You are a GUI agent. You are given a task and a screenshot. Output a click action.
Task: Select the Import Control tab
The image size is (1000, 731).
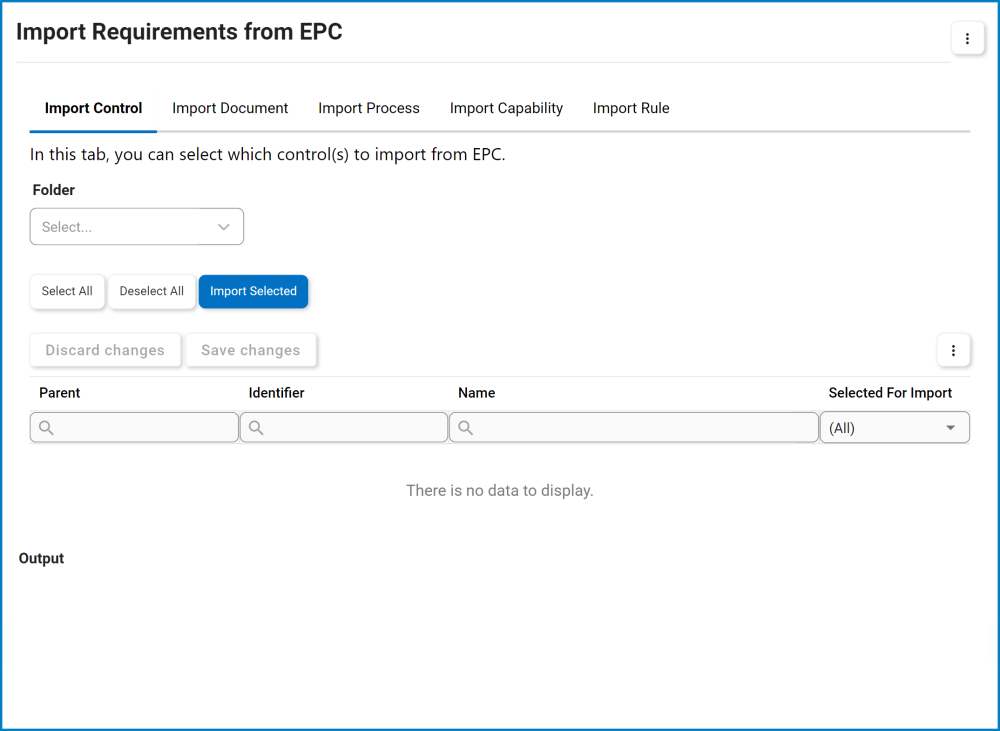pyautogui.click(x=93, y=108)
